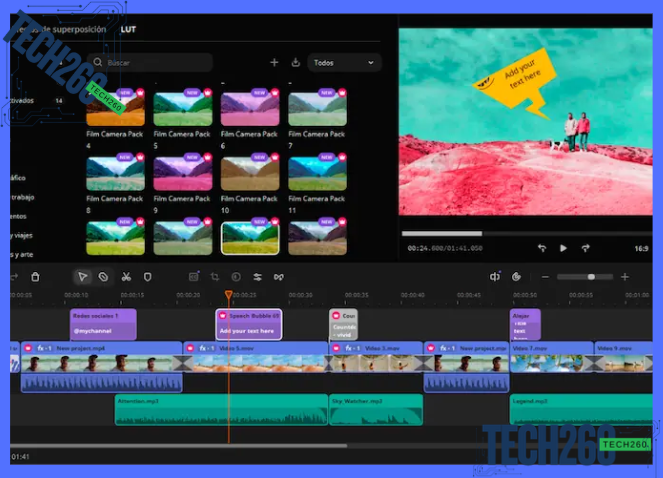The height and width of the screenshot is (478, 663).
Task: Open the 'trabajo' category in sidebar
Action: 22,197
